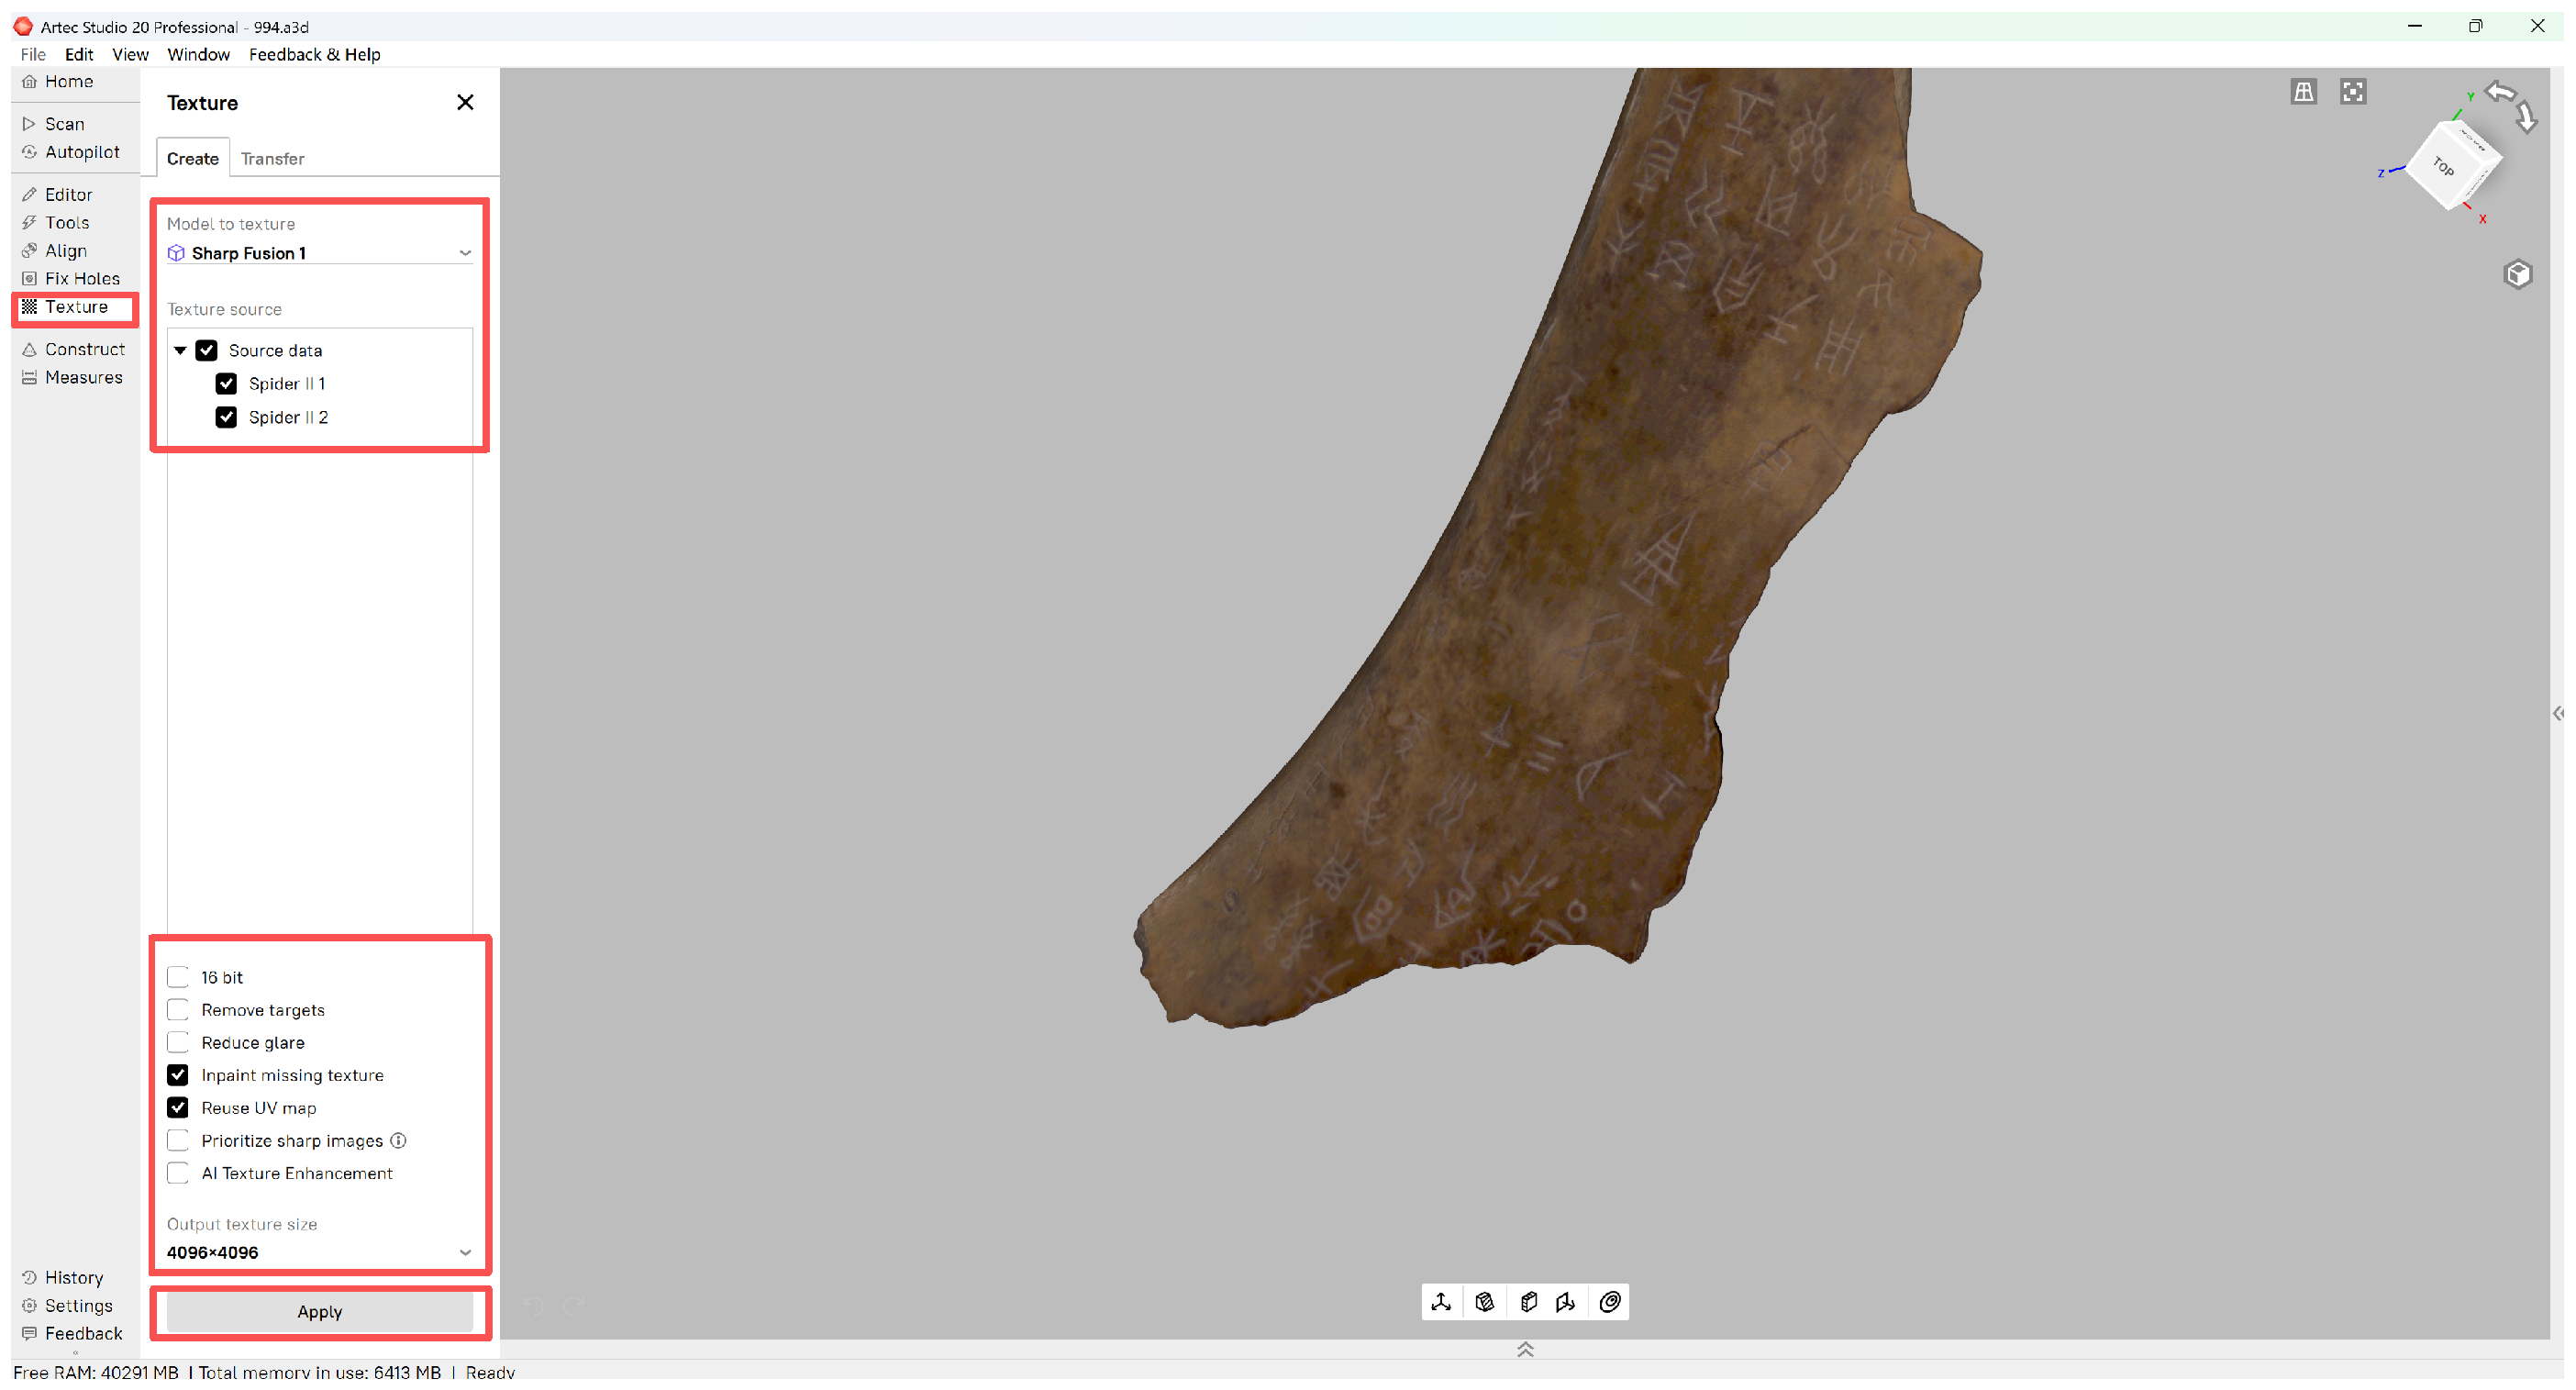Click the concentric target icon in the viewport toolbar
Screen dimensions: 2576x1390
1609,1302
